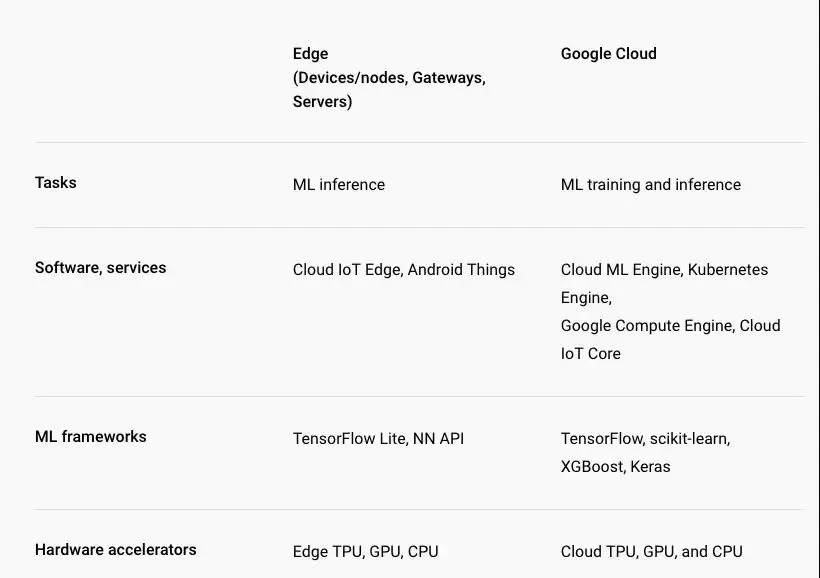Click the "Google Cloud" column header
The height and width of the screenshot is (578, 820).
[x=608, y=54]
